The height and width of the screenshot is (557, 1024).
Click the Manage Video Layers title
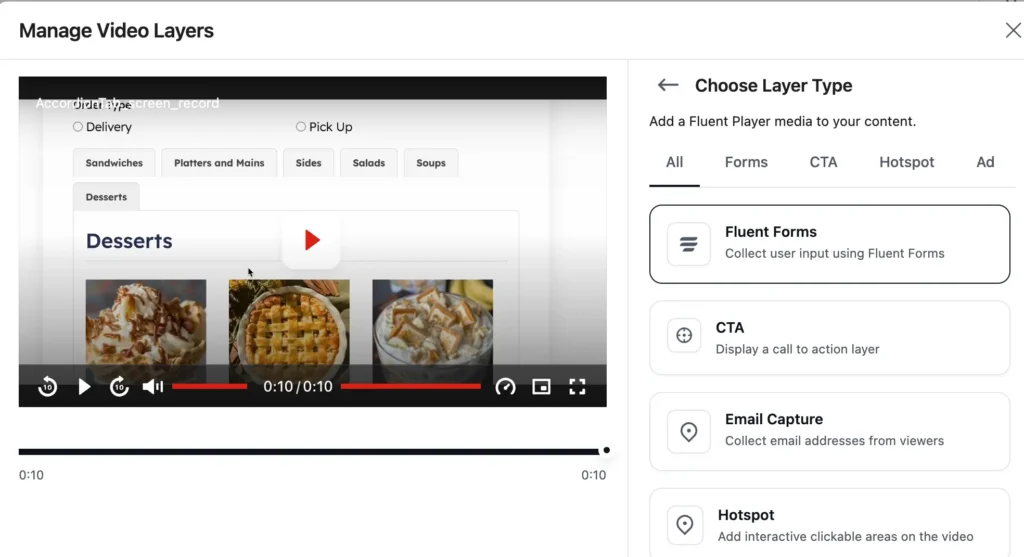pos(116,31)
